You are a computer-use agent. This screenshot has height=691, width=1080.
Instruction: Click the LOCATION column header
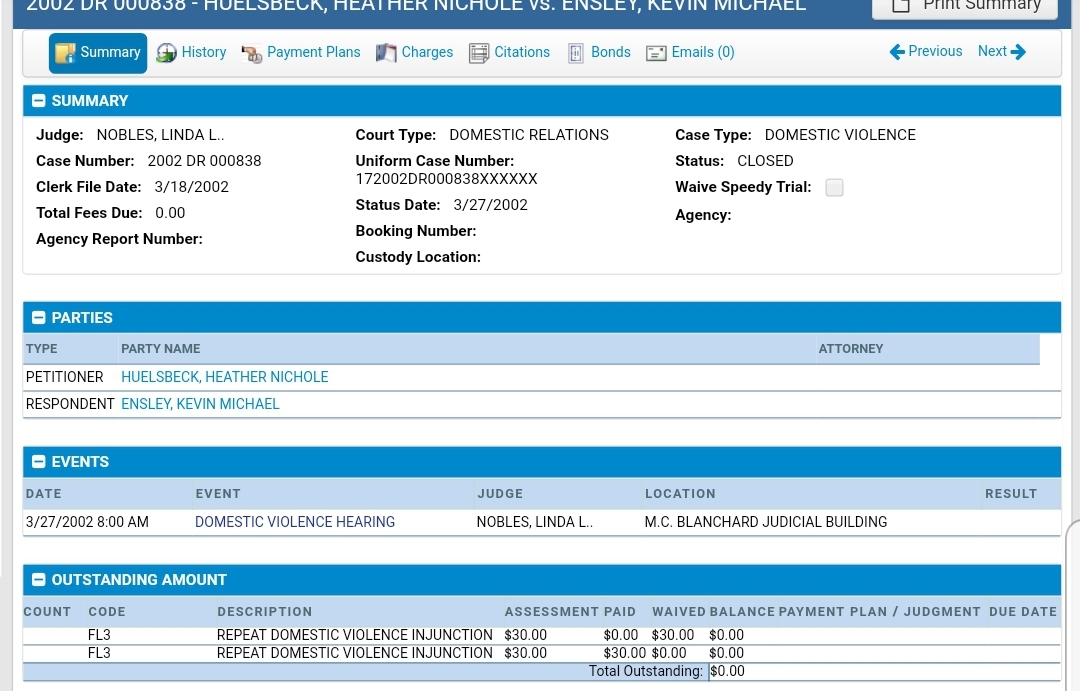point(680,493)
